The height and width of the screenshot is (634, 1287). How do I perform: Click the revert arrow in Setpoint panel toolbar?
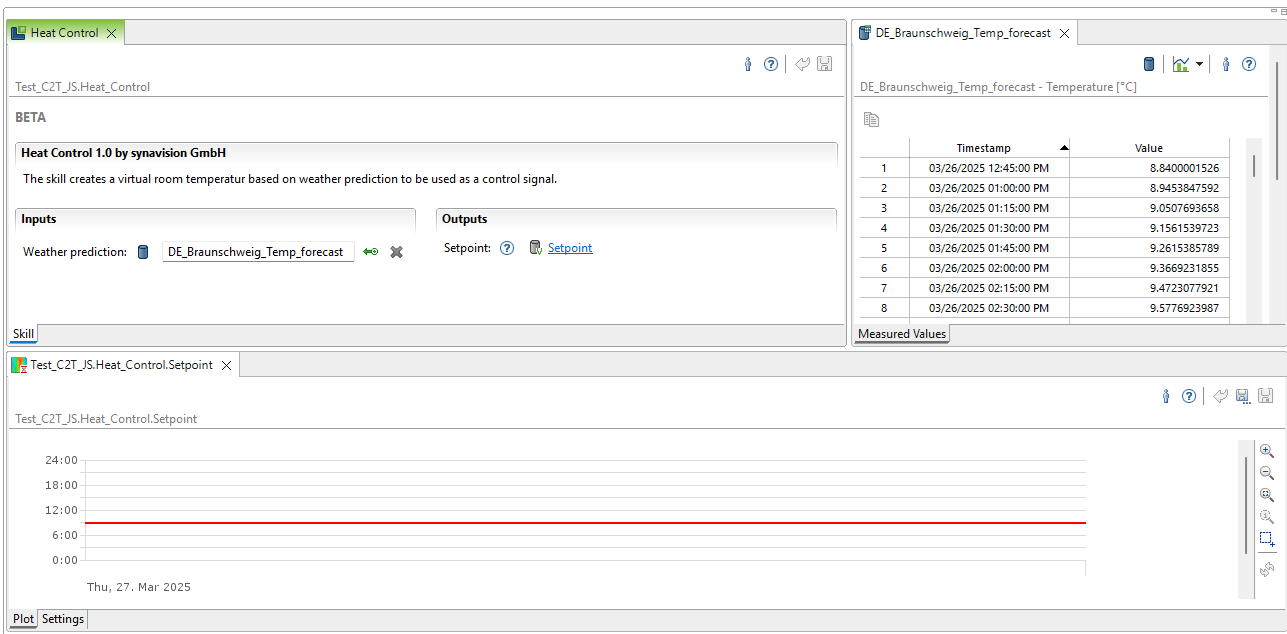coord(1220,396)
